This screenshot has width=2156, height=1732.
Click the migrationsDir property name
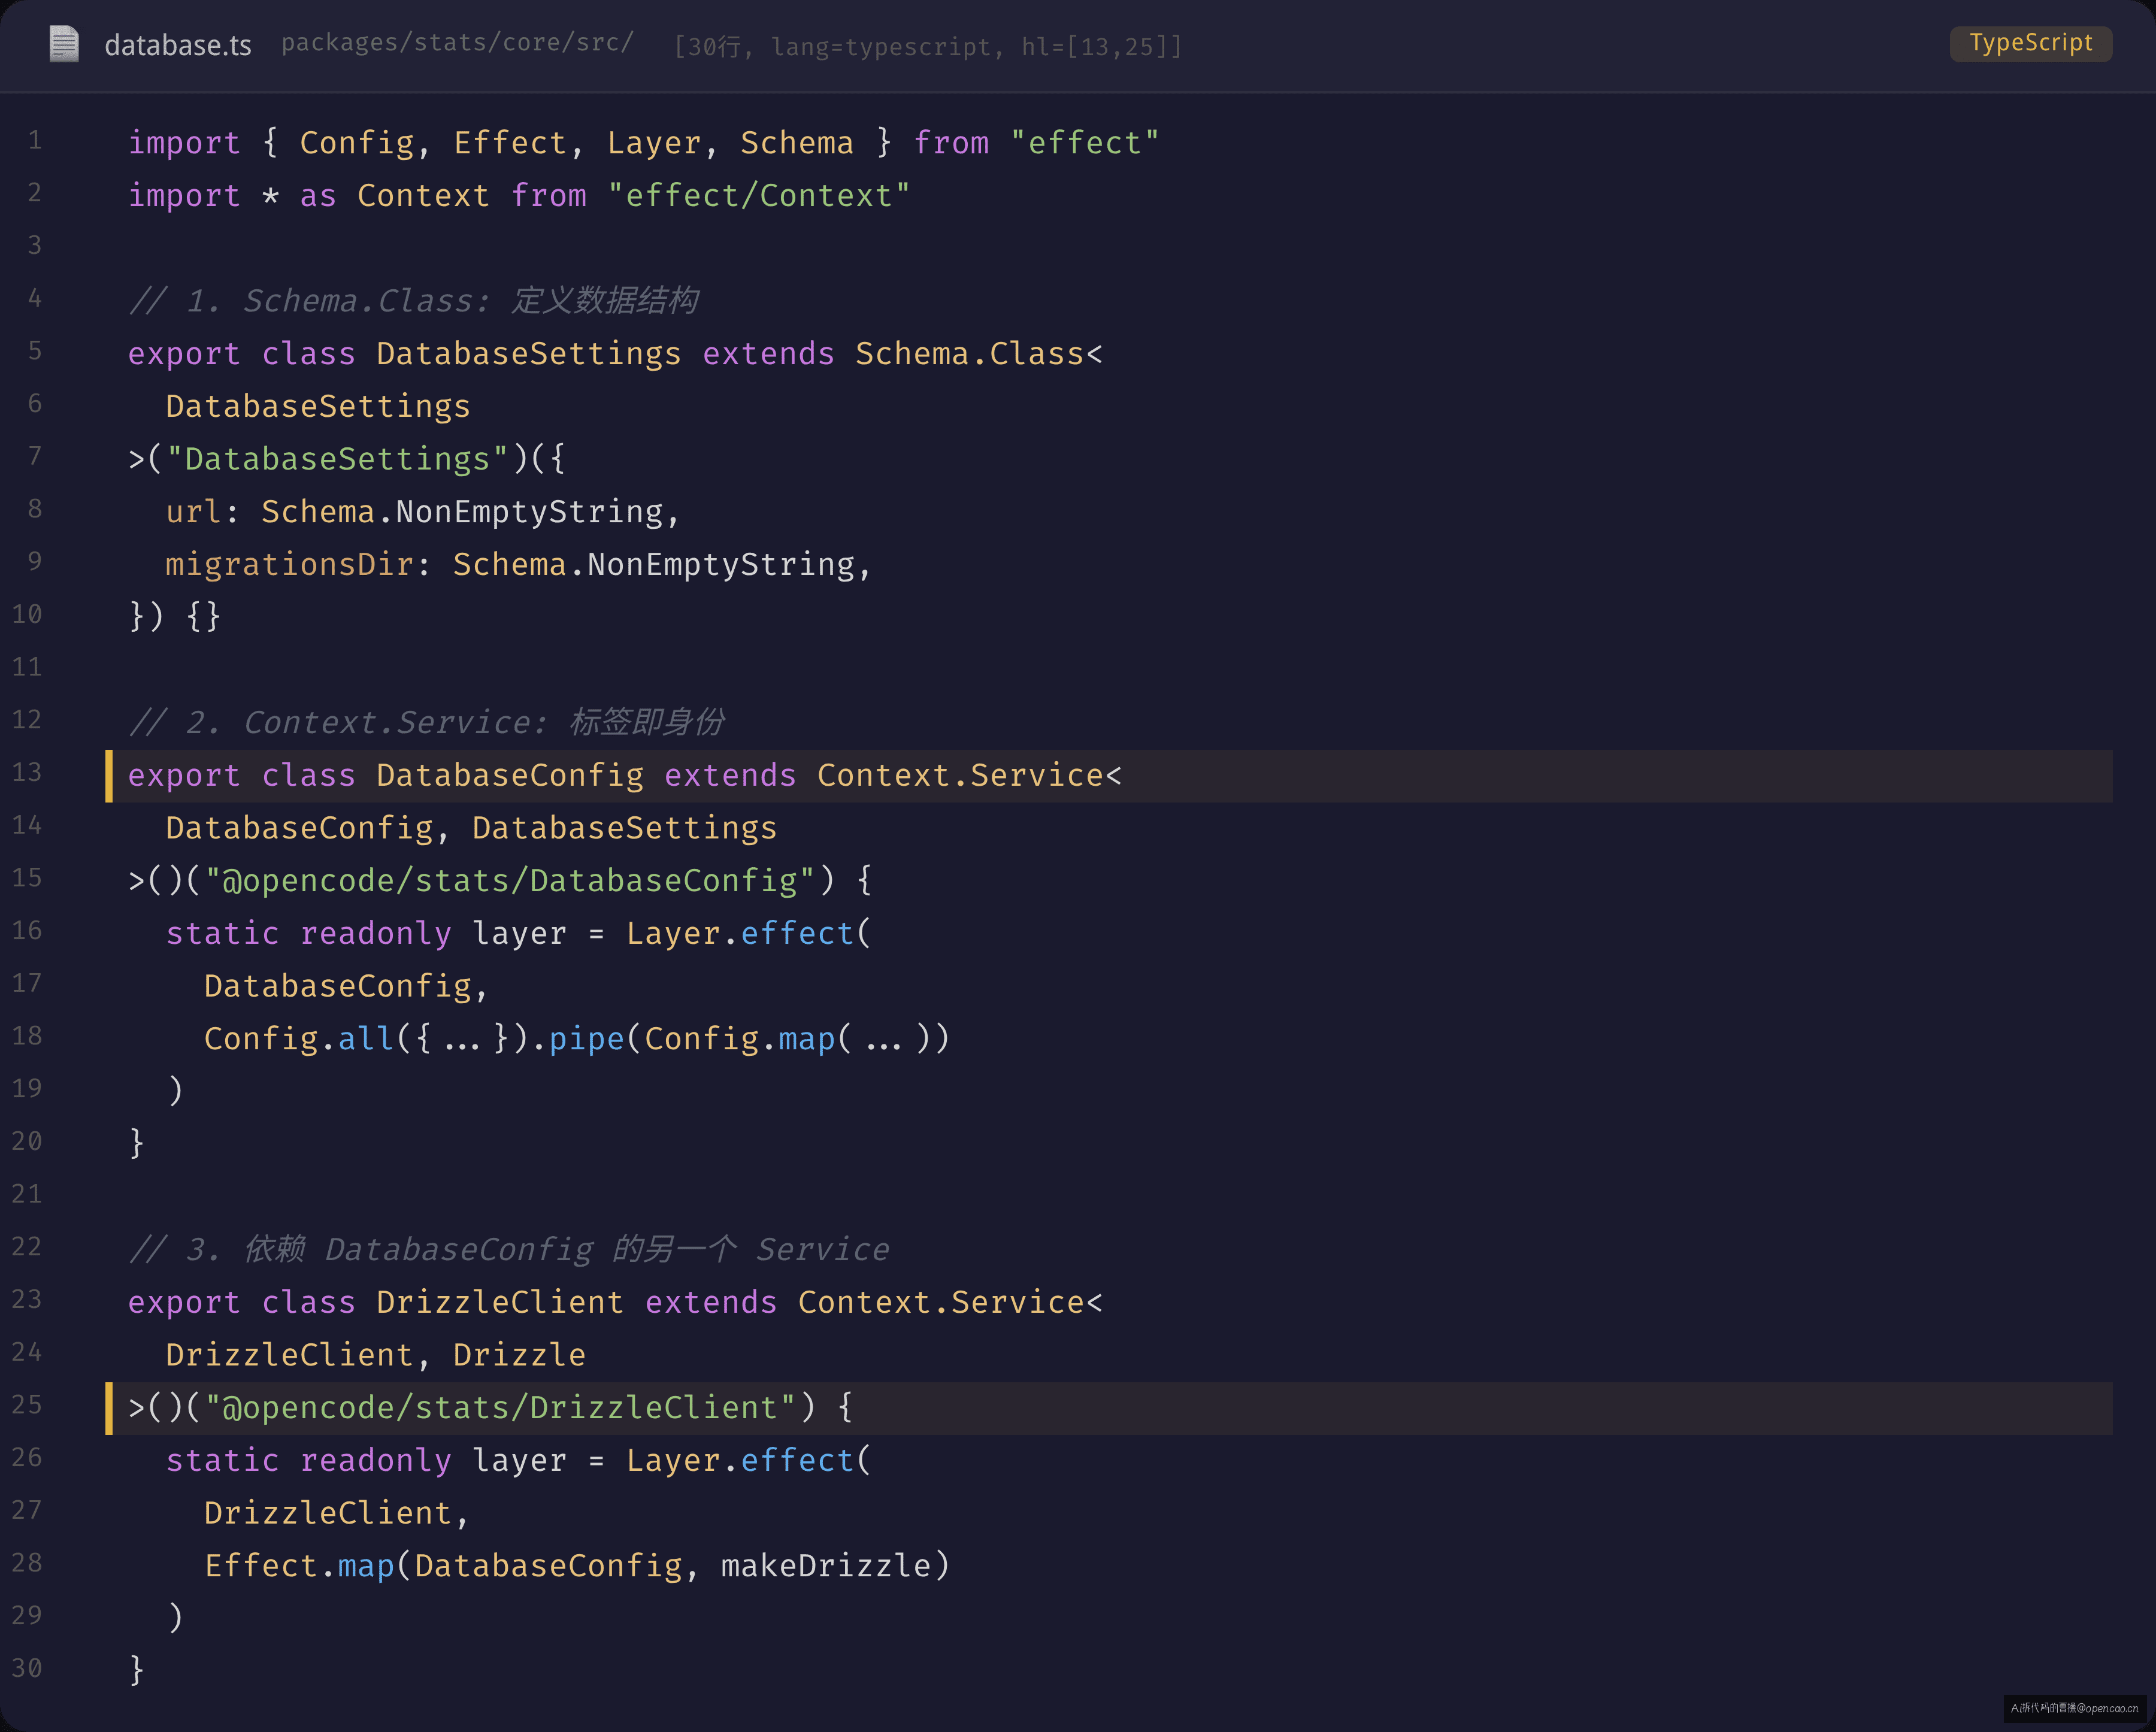290,565
